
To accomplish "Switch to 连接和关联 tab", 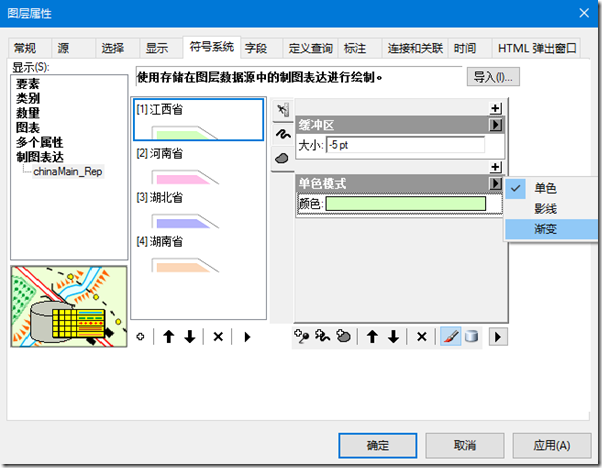I will [x=415, y=48].
